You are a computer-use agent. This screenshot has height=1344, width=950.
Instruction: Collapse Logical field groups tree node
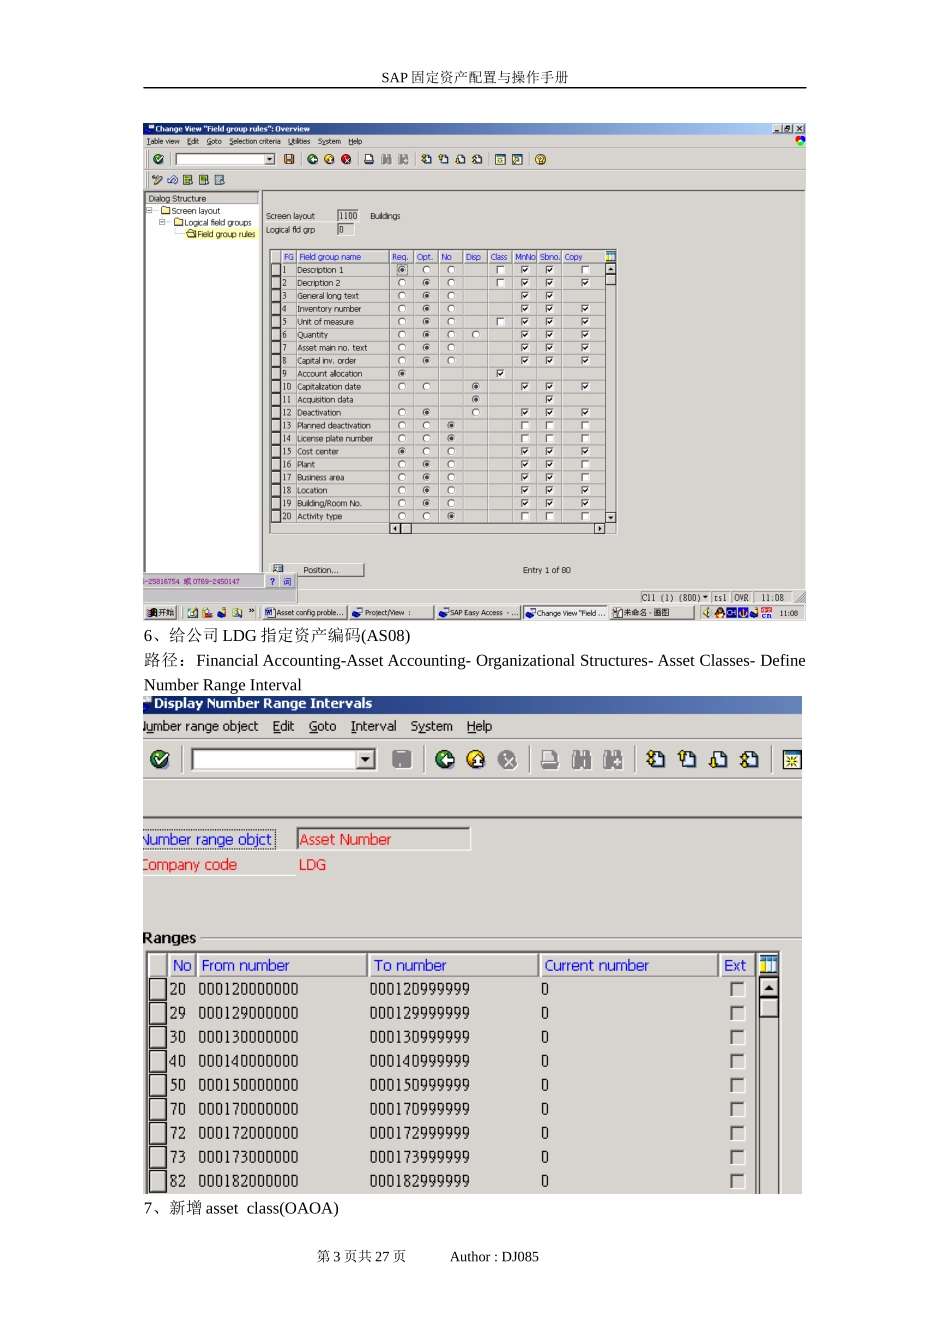pos(162,222)
